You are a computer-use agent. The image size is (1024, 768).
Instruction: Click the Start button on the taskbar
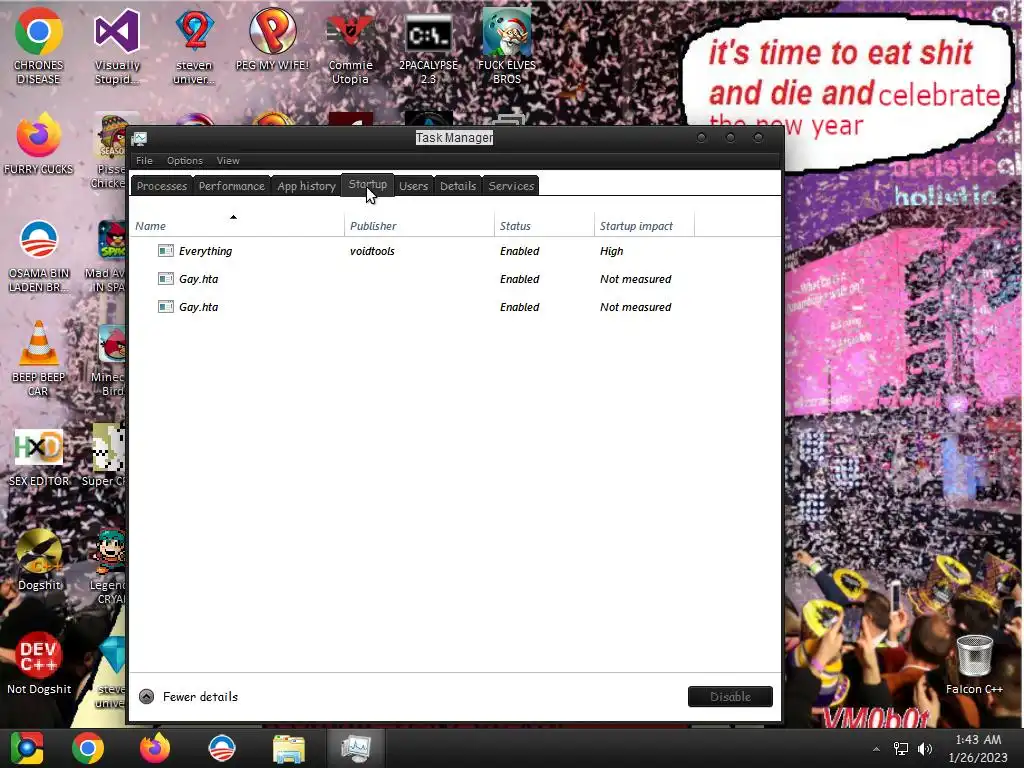(x=26, y=748)
